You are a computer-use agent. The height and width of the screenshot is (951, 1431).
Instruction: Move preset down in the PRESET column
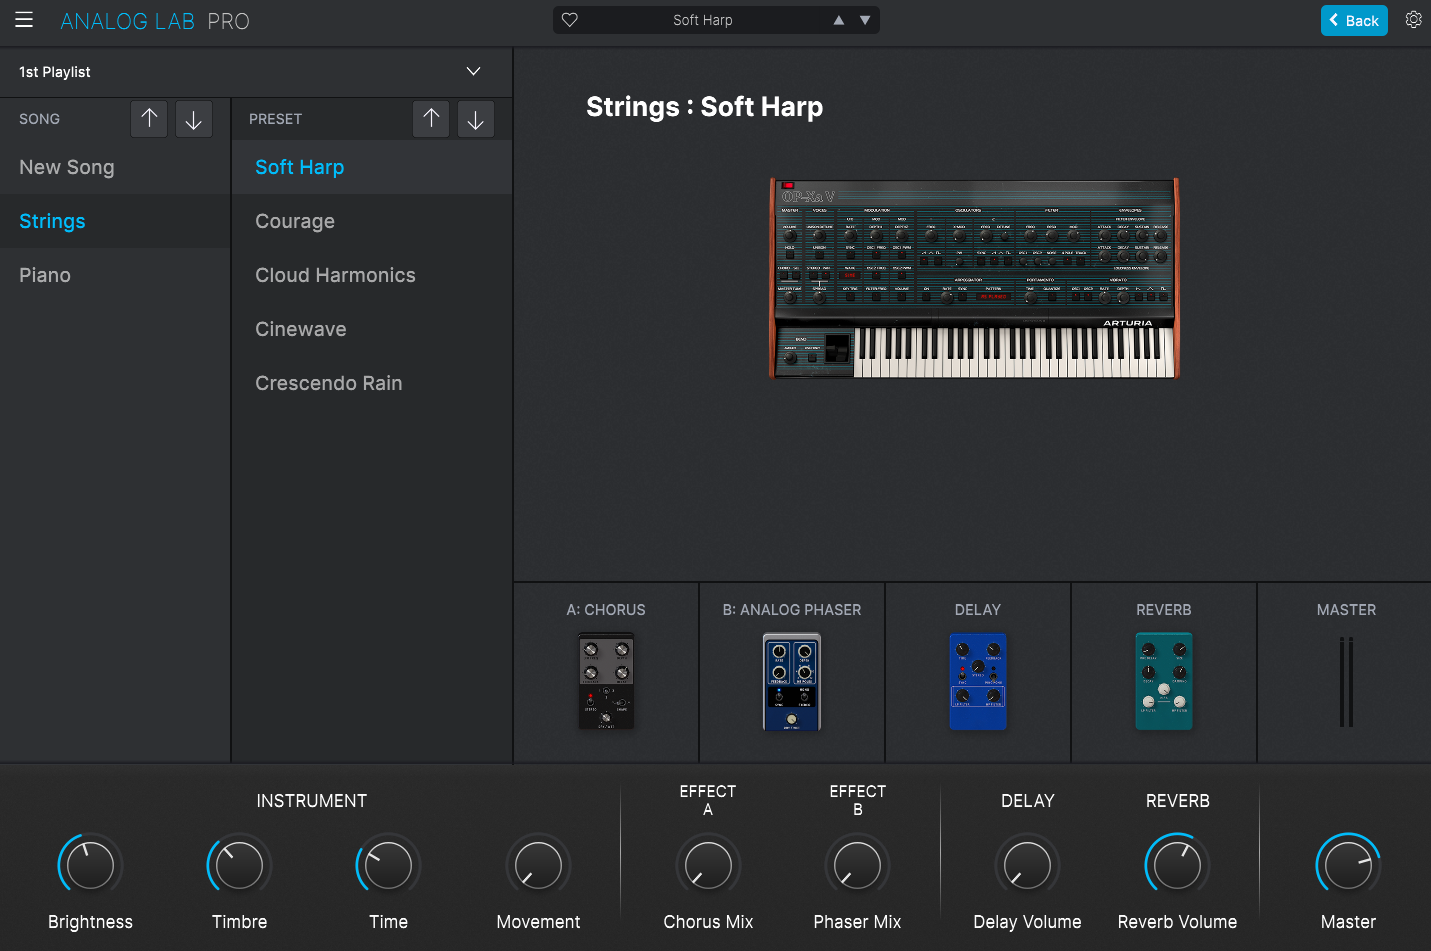click(475, 119)
